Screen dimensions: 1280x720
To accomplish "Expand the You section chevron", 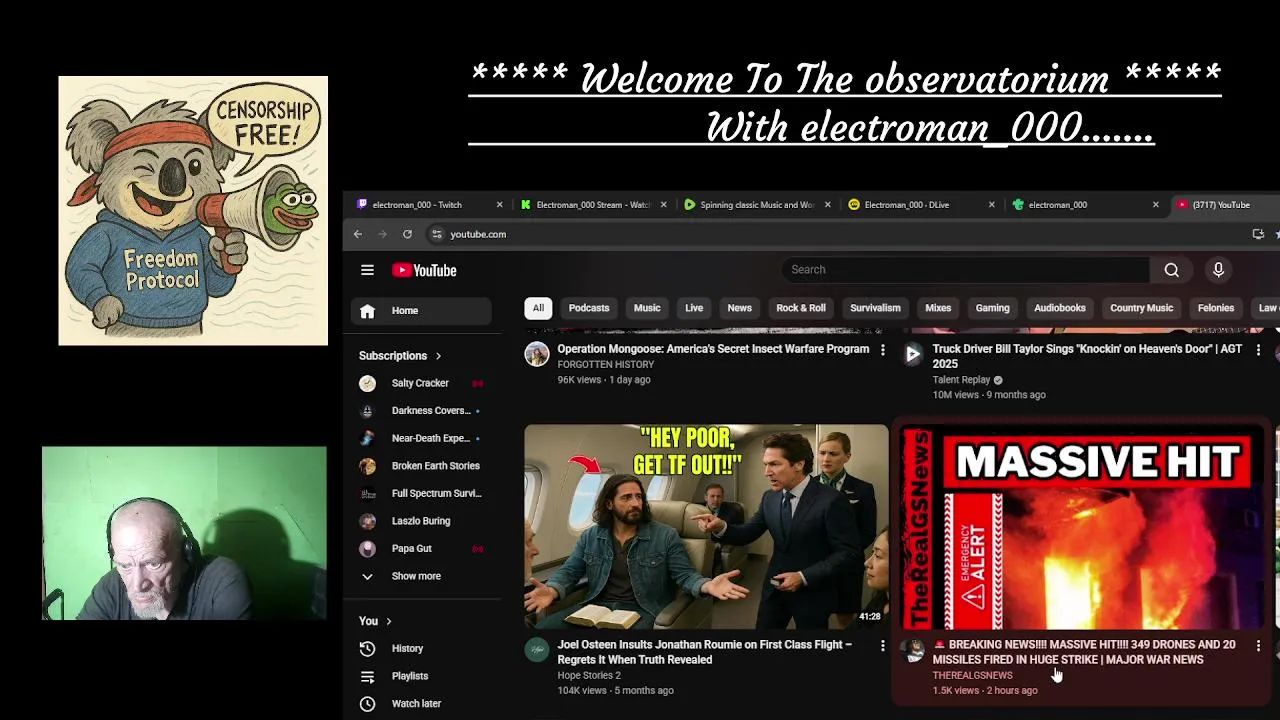I will pos(389,621).
